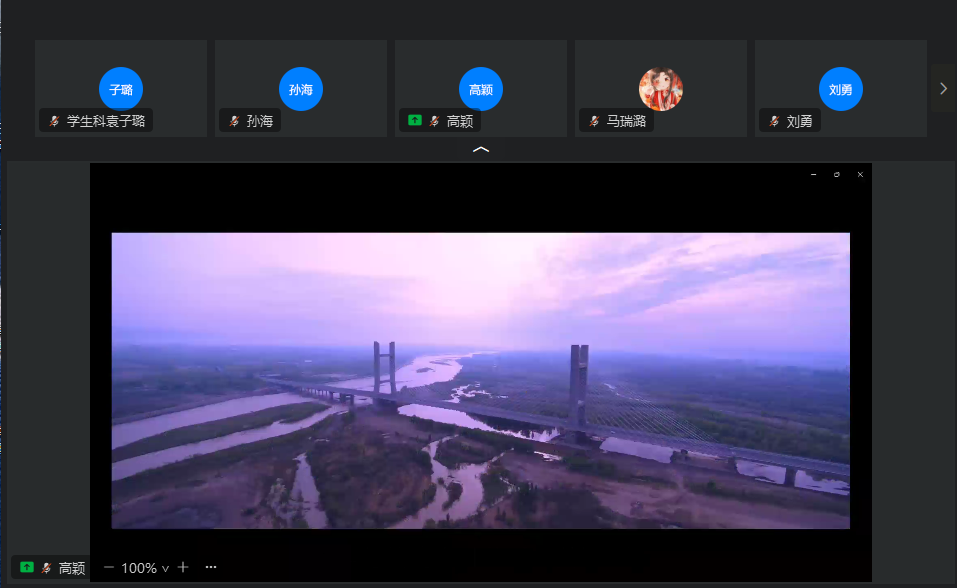Click 高颖 presenter name at bottom left

72,568
